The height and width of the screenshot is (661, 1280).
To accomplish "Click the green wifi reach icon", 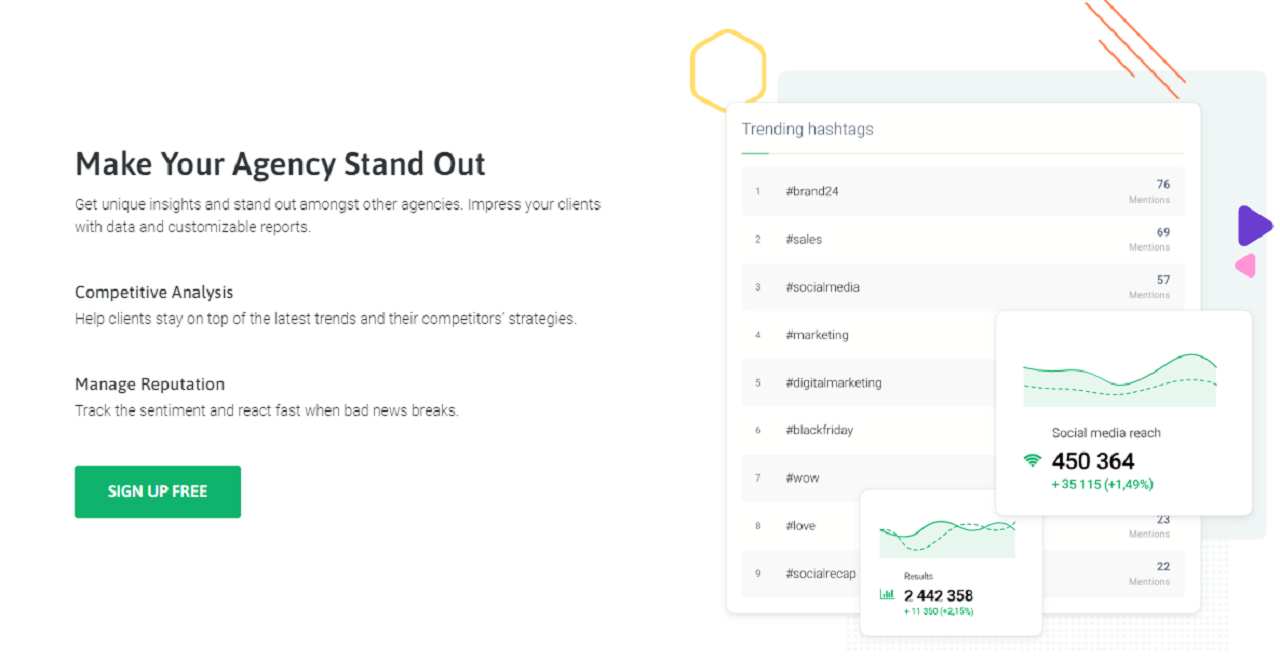I will pos(1032,461).
